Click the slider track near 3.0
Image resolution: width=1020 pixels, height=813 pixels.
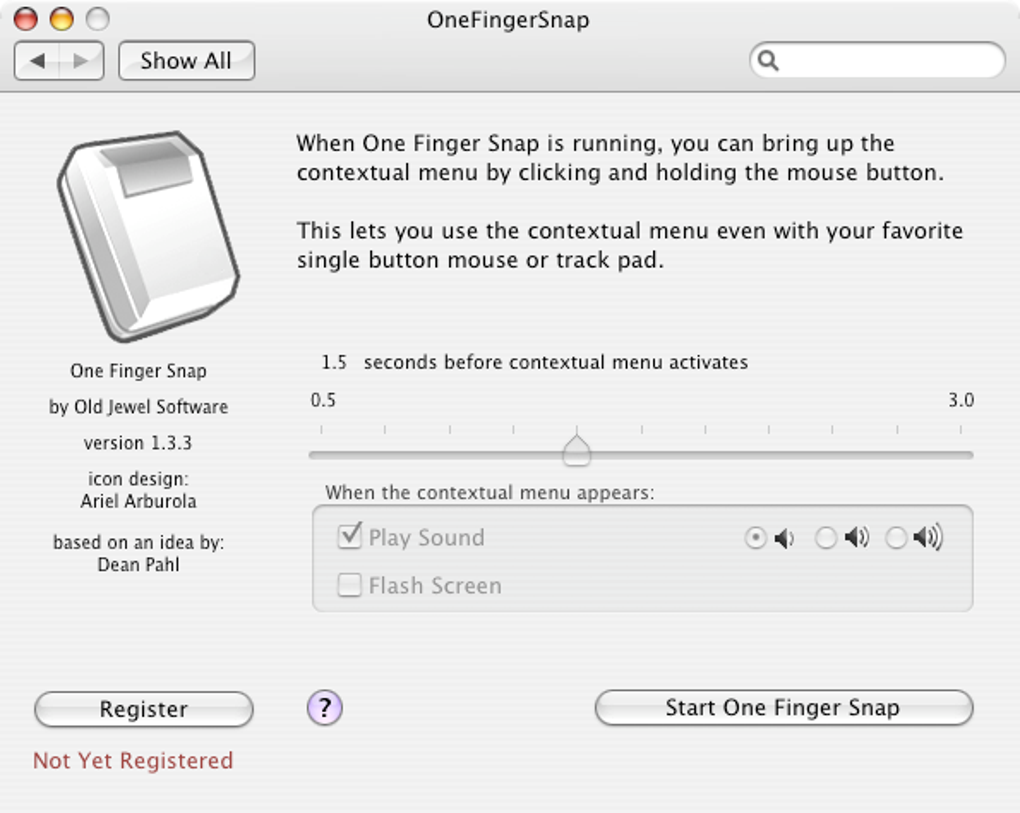(958, 455)
